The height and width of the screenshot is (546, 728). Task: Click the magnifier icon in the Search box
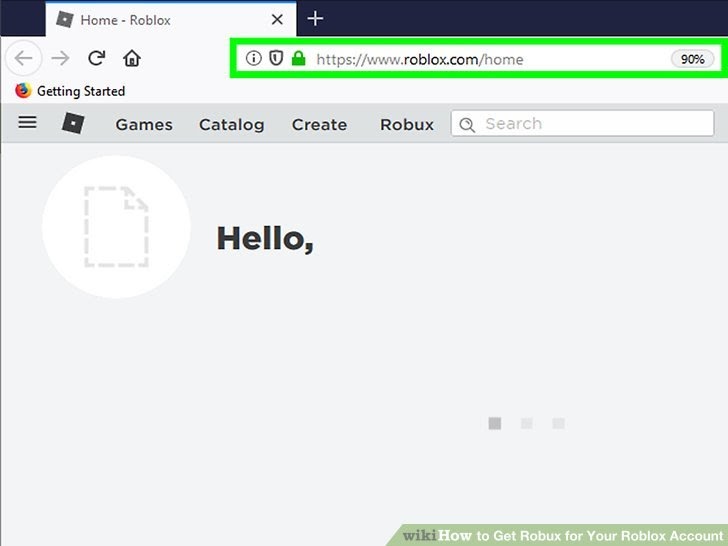pyautogui.click(x=467, y=124)
